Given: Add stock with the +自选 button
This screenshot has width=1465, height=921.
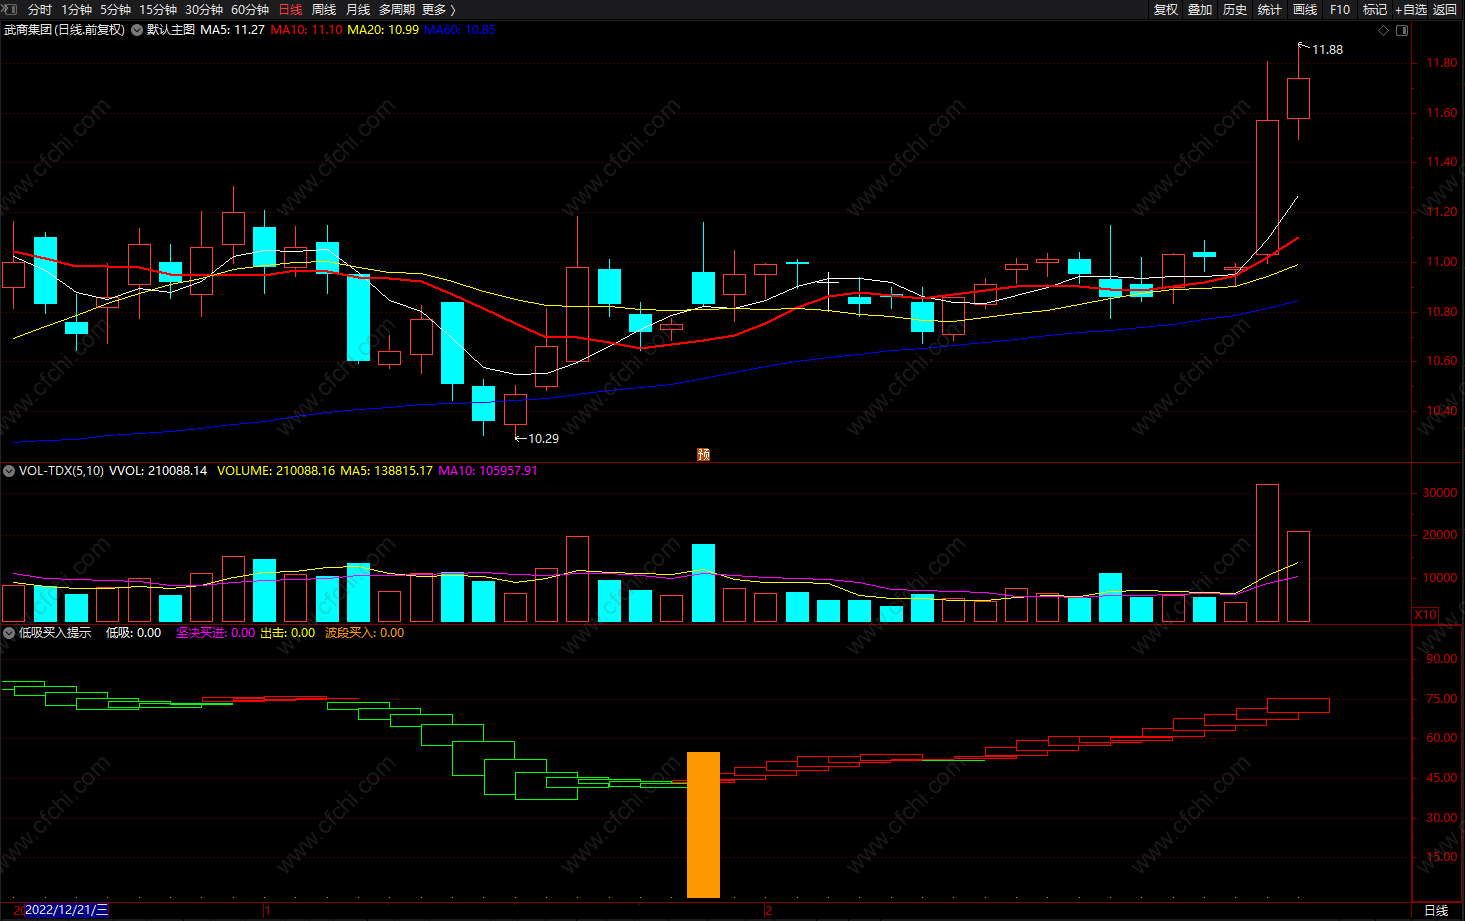Looking at the screenshot, I should (1411, 9).
